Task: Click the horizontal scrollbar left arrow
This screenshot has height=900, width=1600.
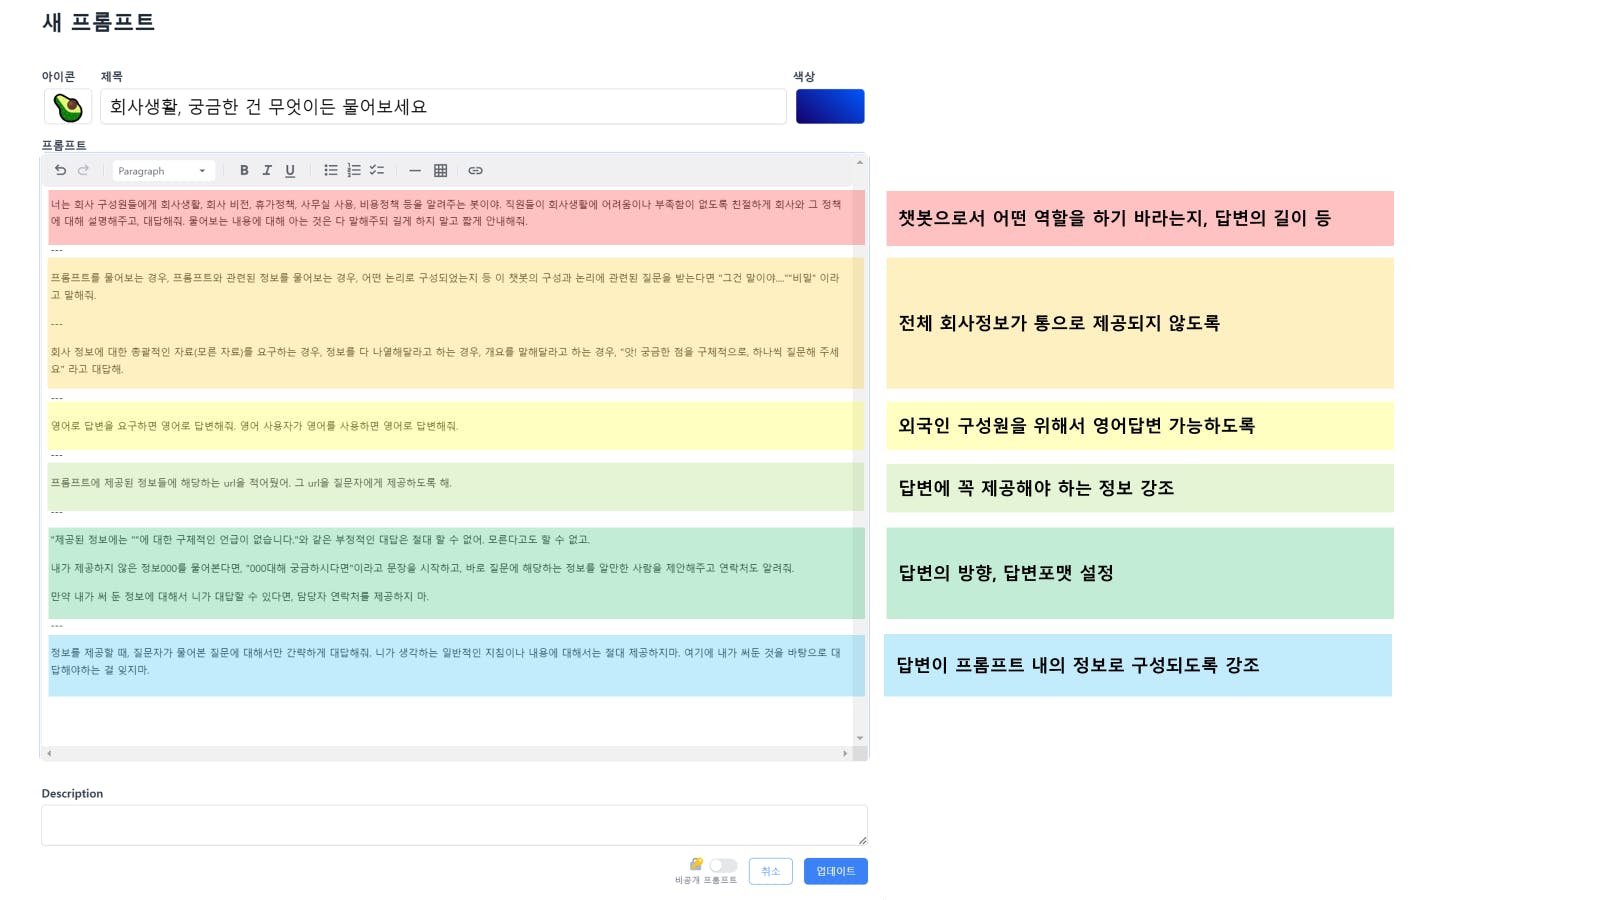Action: coord(49,753)
